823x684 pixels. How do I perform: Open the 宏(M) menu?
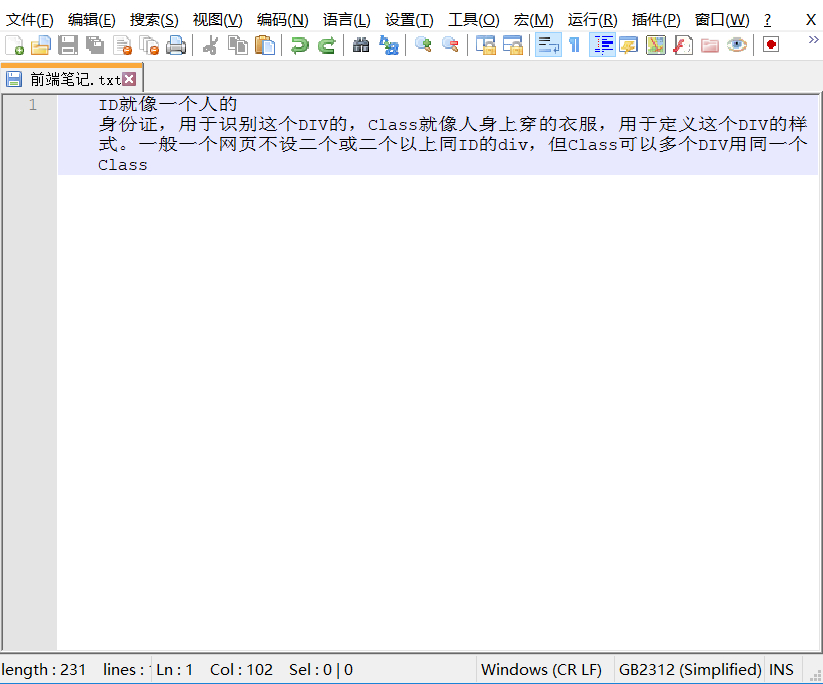(533, 20)
